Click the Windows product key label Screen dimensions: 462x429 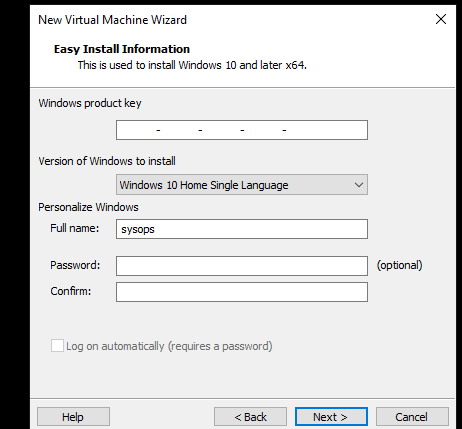tap(90, 103)
